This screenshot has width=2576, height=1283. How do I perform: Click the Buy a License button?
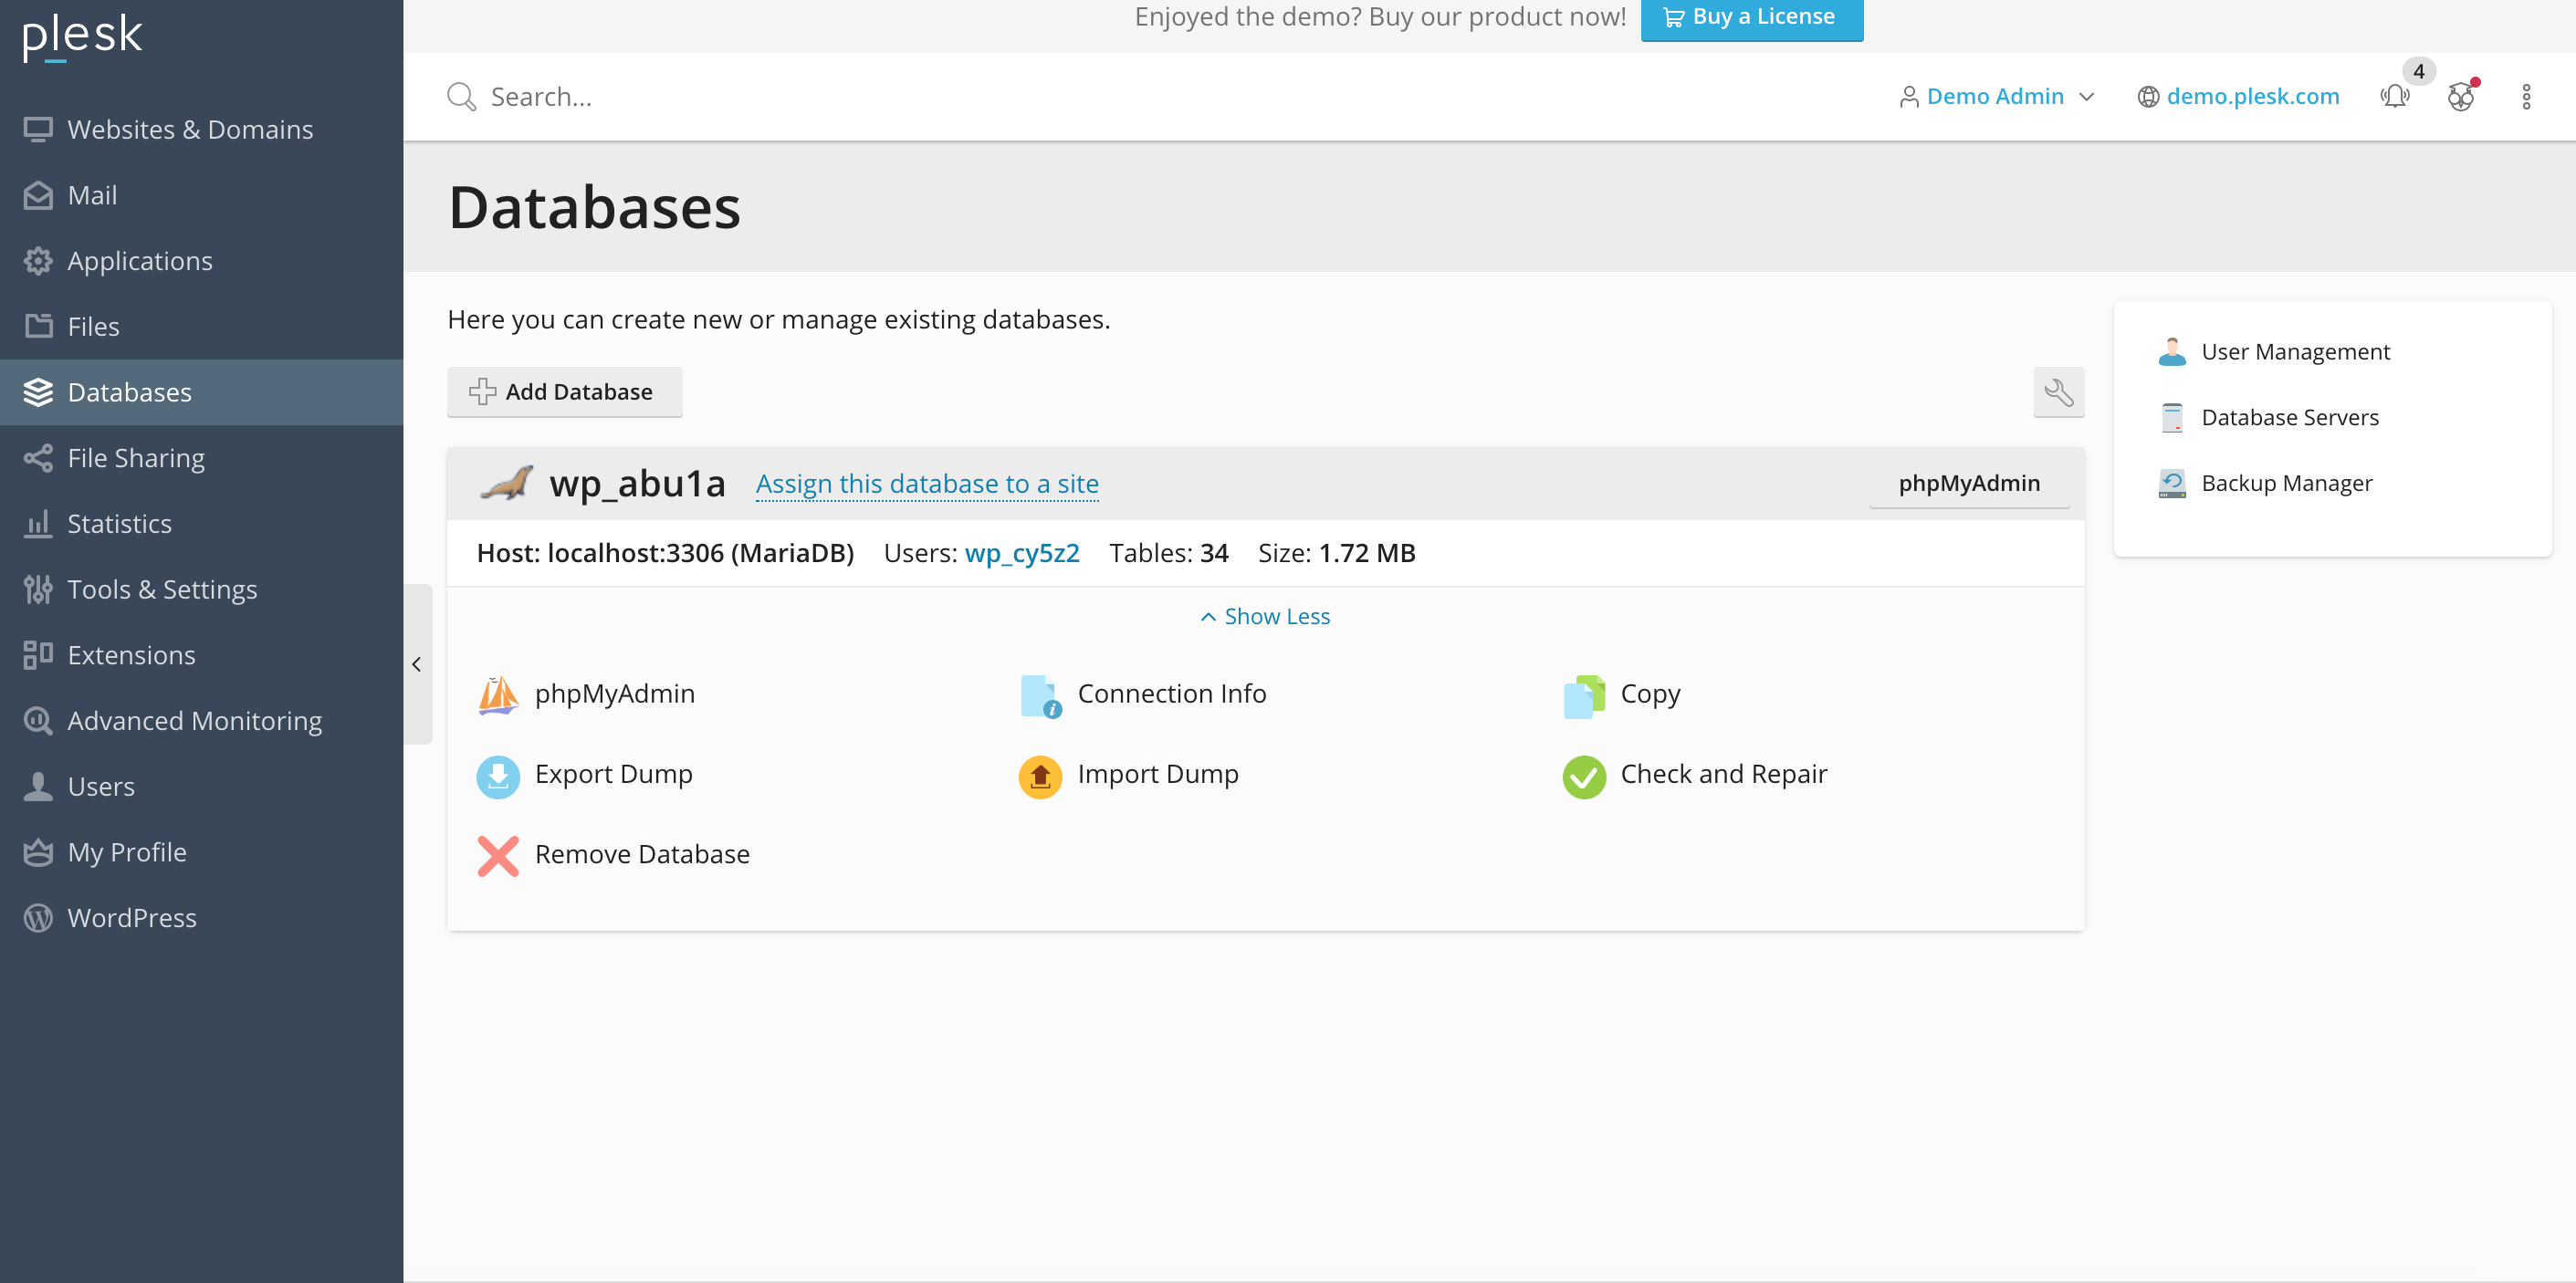click(x=1751, y=18)
